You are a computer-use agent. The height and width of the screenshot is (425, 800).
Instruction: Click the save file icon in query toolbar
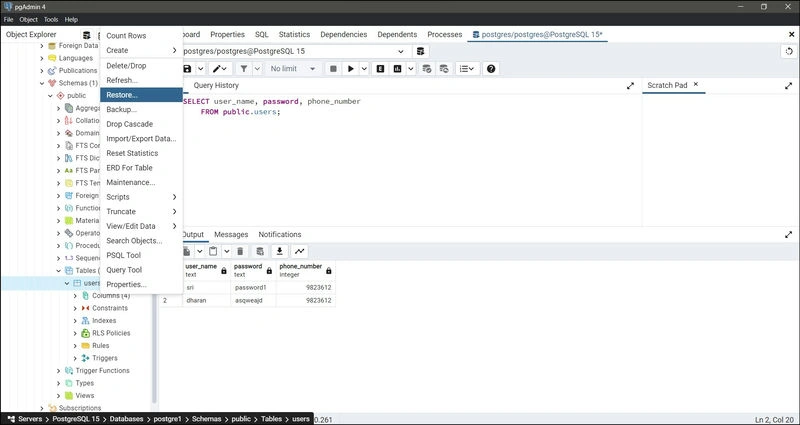187,69
